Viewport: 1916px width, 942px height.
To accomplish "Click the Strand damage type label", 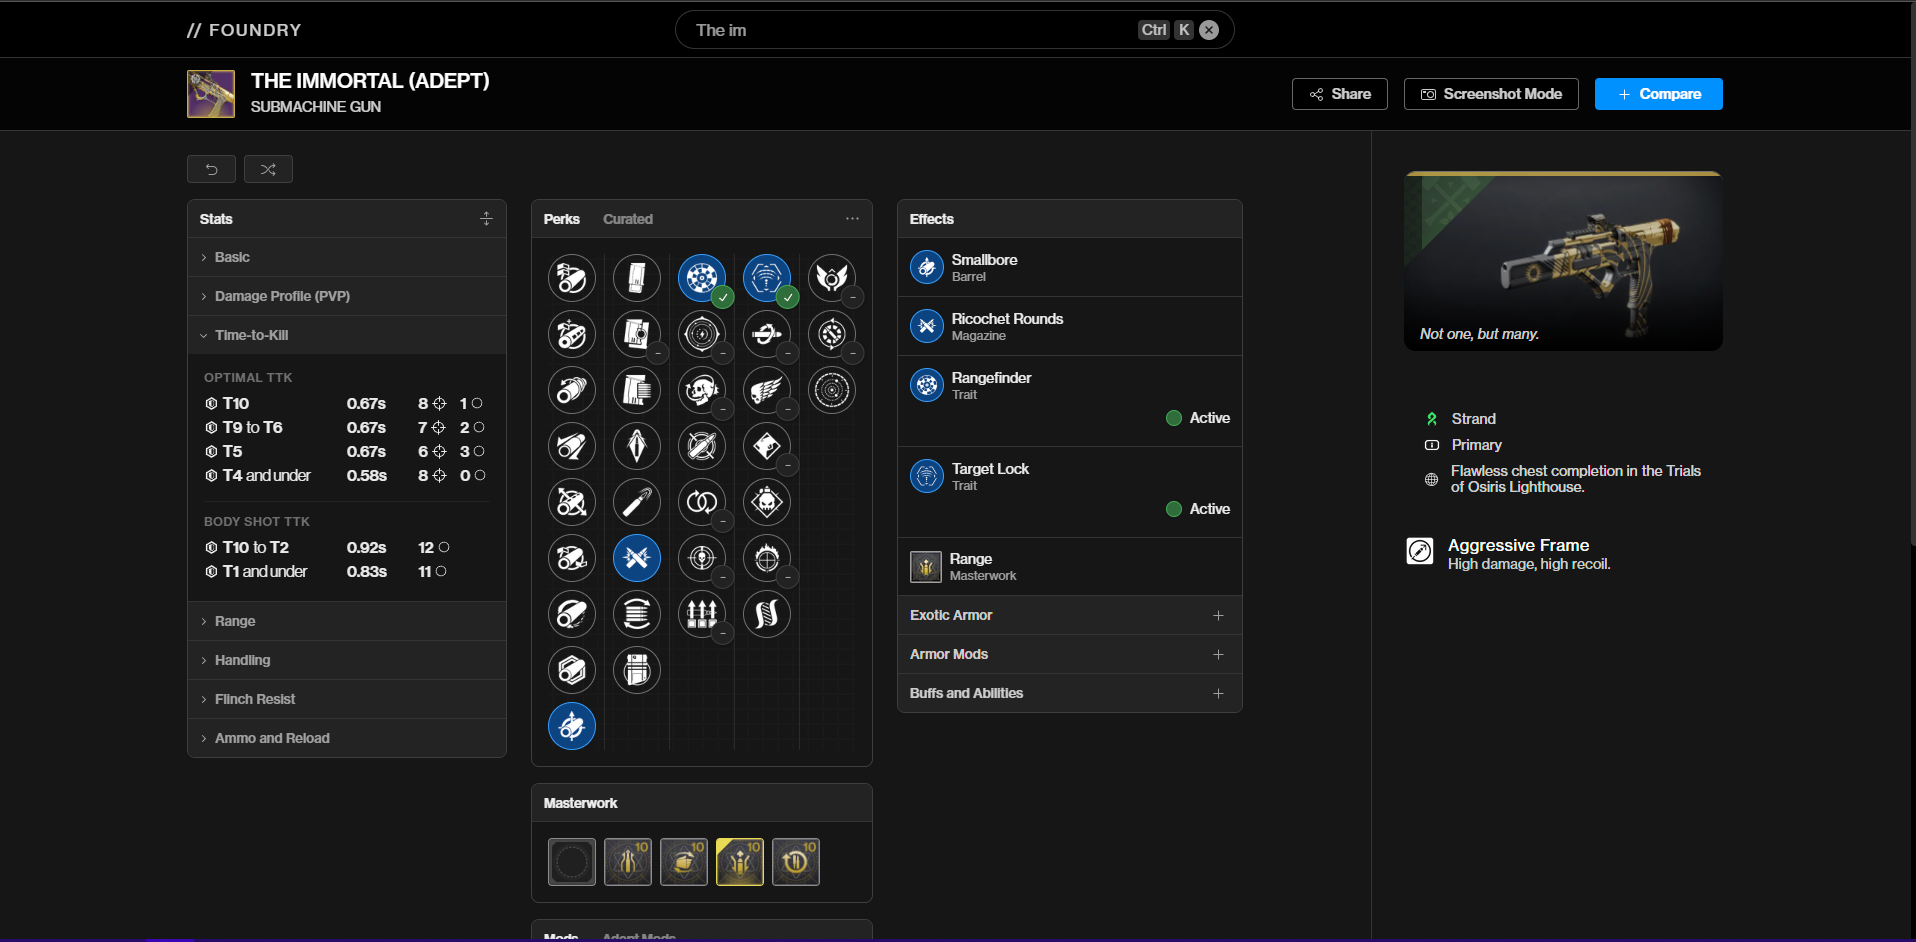I will (1474, 419).
